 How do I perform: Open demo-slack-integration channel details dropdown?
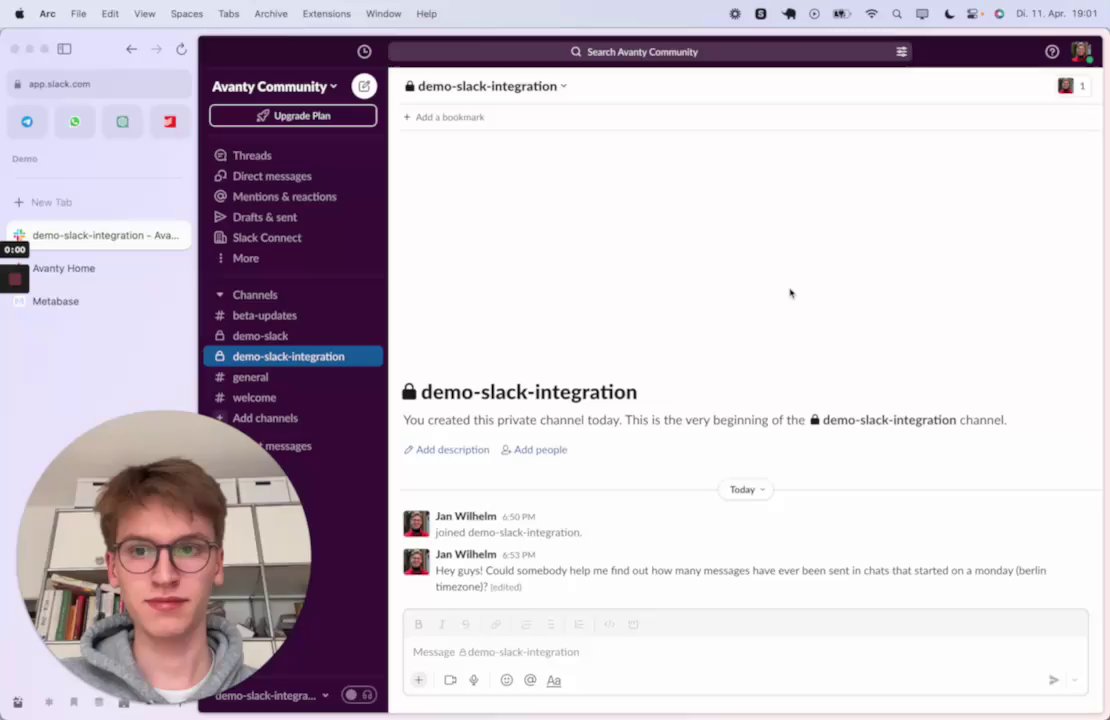[486, 86]
